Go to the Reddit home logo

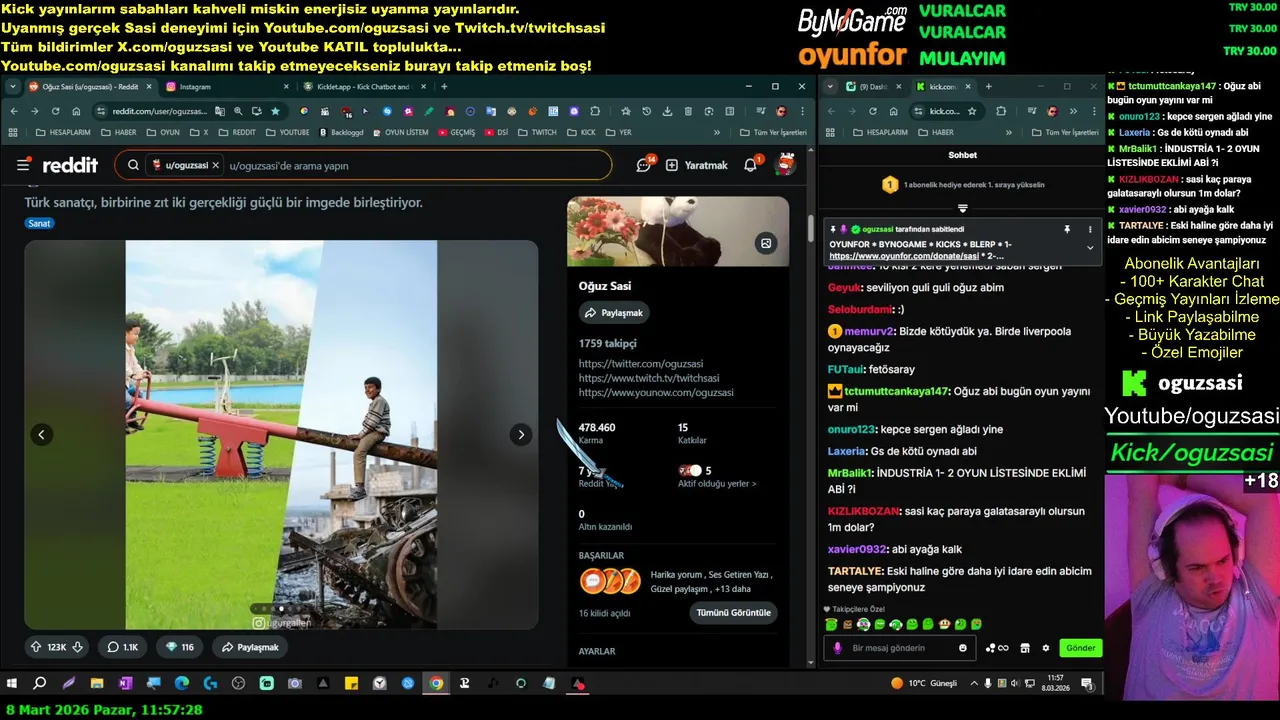click(x=70, y=165)
